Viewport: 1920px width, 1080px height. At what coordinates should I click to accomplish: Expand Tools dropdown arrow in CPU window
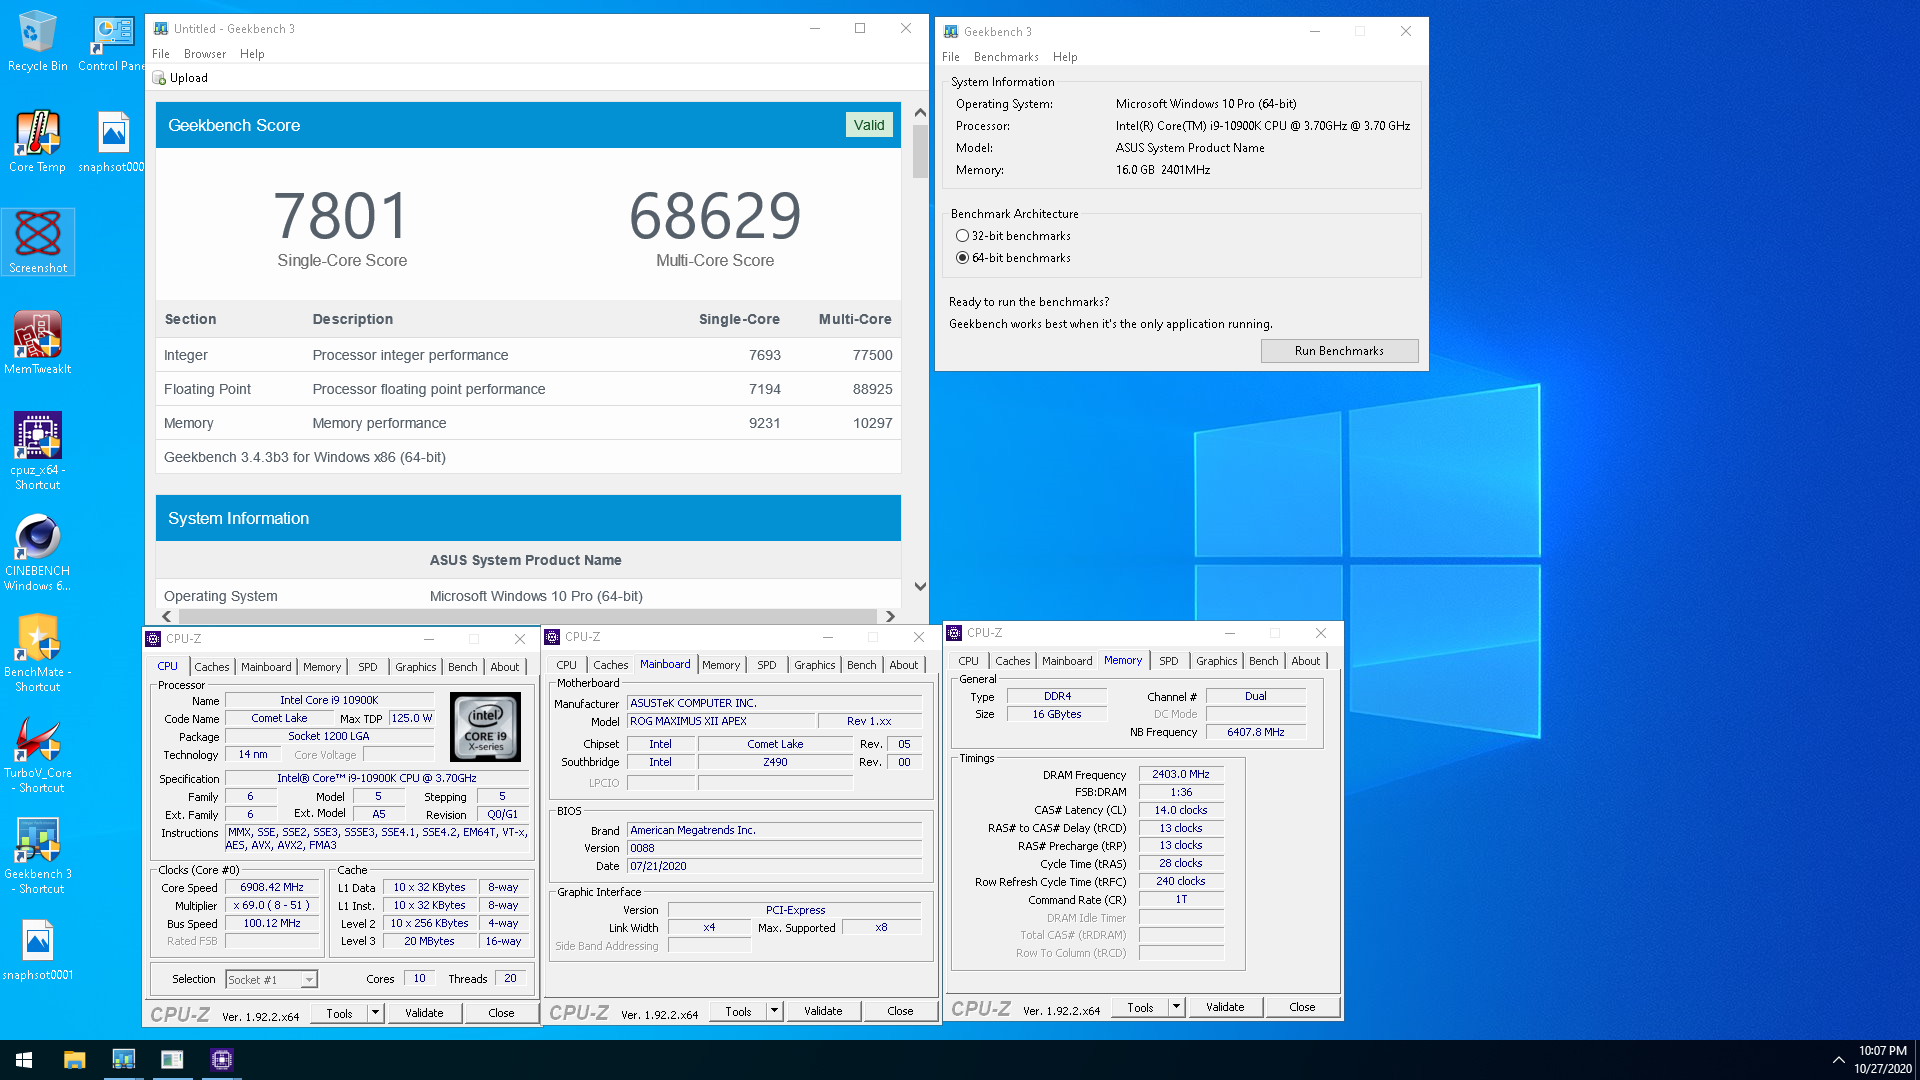coord(375,1013)
